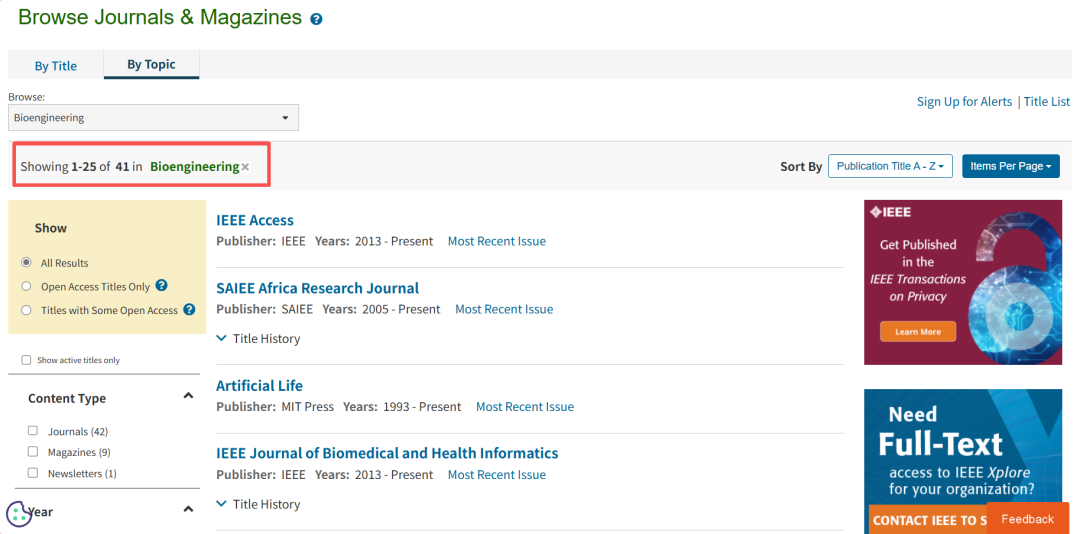1080x534 pixels.
Task: Remove the Bioengineering filter with X
Action: (245, 167)
